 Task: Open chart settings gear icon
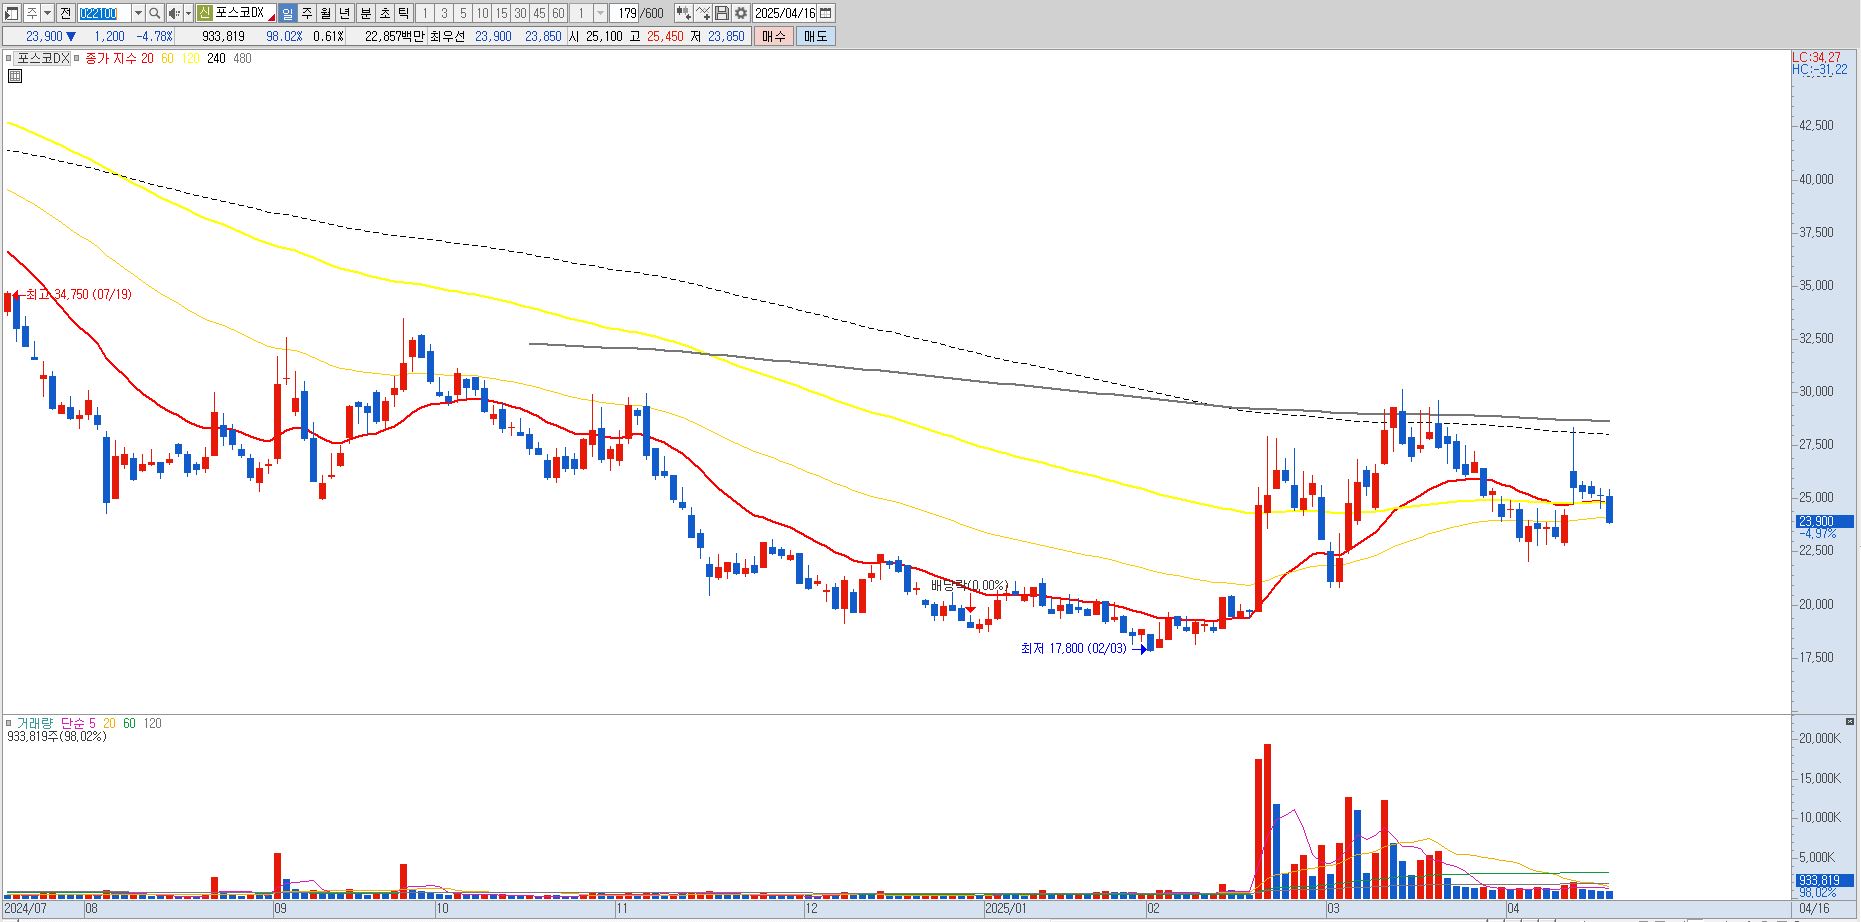pyautogui.click(x=741, y=13)
